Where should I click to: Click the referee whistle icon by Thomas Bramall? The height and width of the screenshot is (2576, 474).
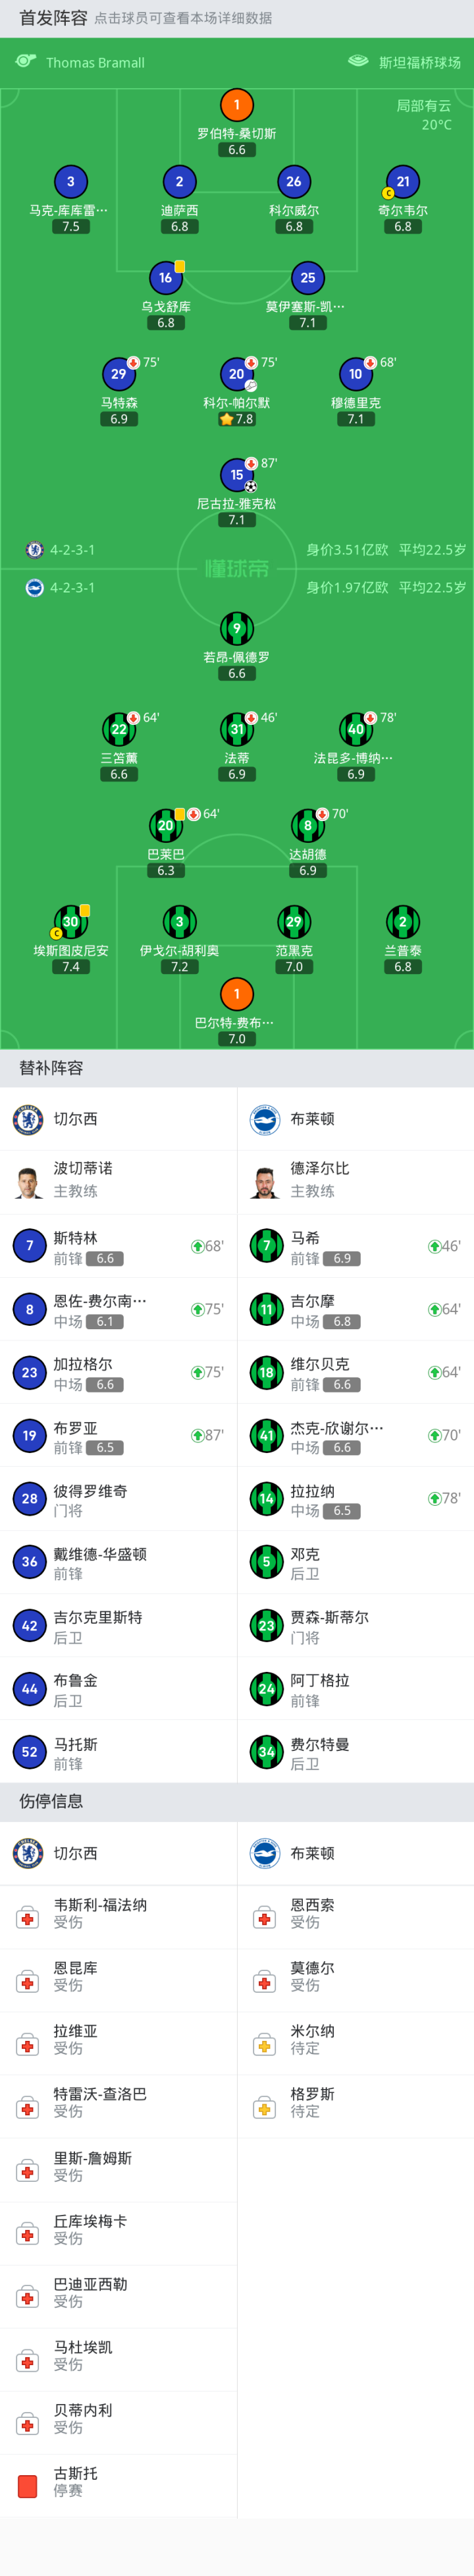(26, 62)
